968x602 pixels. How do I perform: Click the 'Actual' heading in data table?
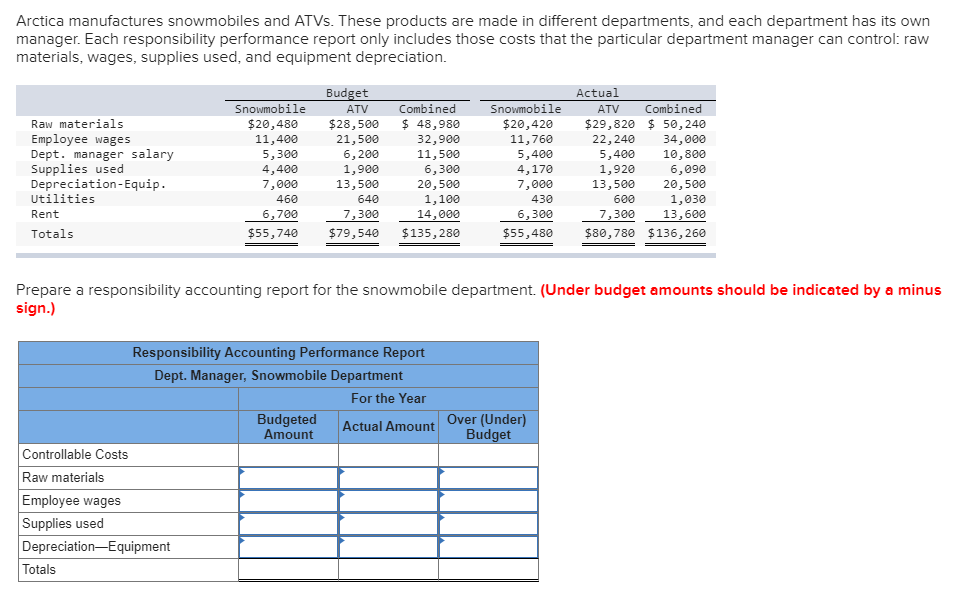pyautogui.click(x=597, y=93)
